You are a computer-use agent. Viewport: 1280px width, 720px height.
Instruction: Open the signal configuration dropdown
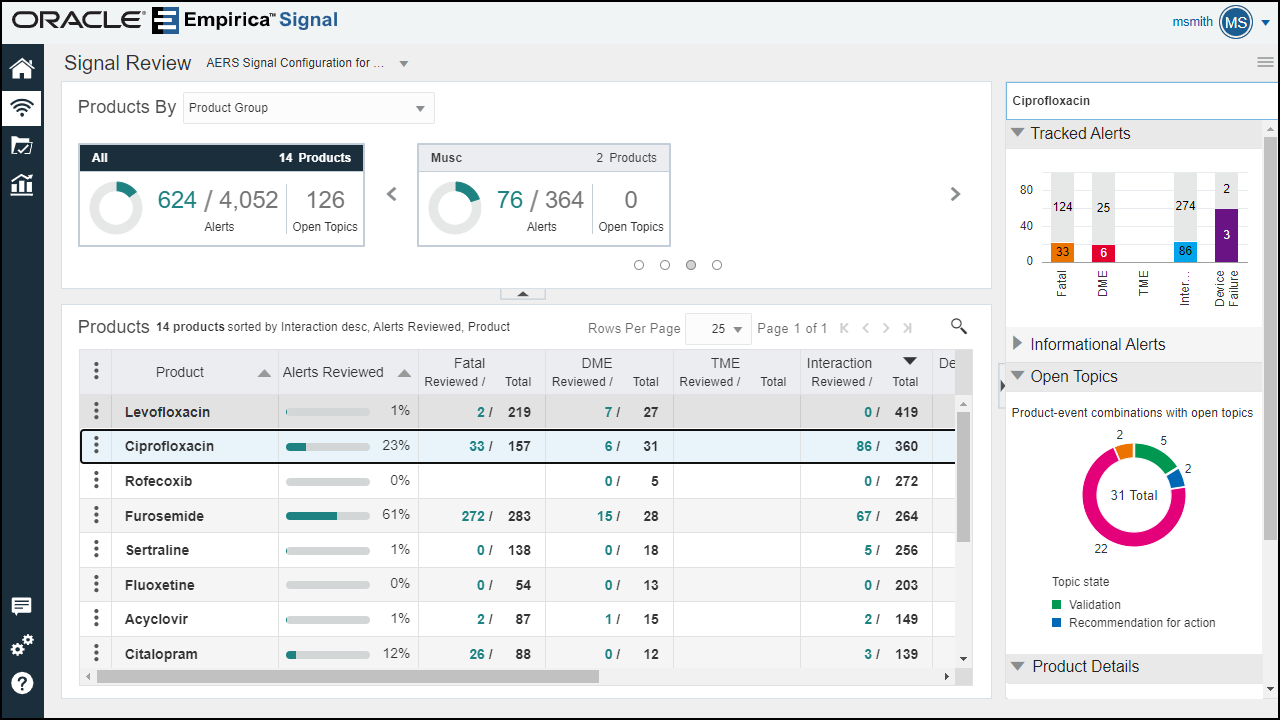pyautogui.click(x=404, y=64)
